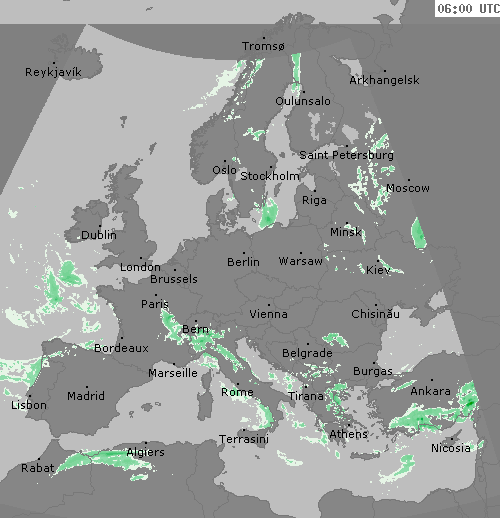The height and width of the screenshot is (518, 500).
Task: Click the Algiers city label
Action: 146,452
